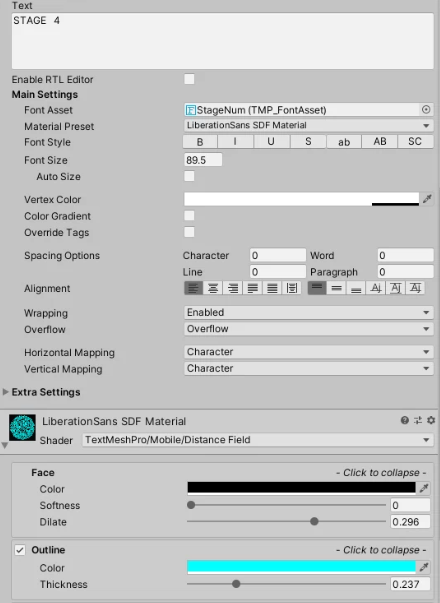Set top vertical text alignment
The image size is (440, 603).
[317, 288]
